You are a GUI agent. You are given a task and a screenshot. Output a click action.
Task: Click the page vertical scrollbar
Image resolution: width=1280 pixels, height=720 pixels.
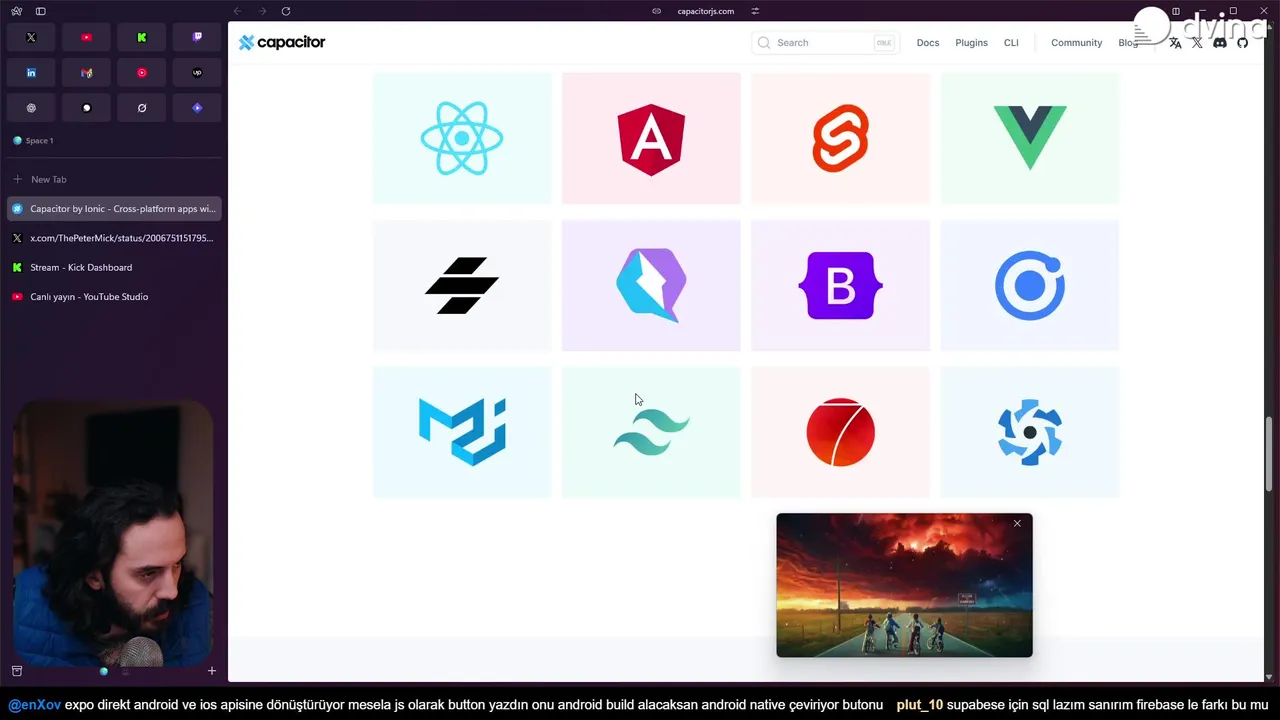click(x=1270, y=455)
